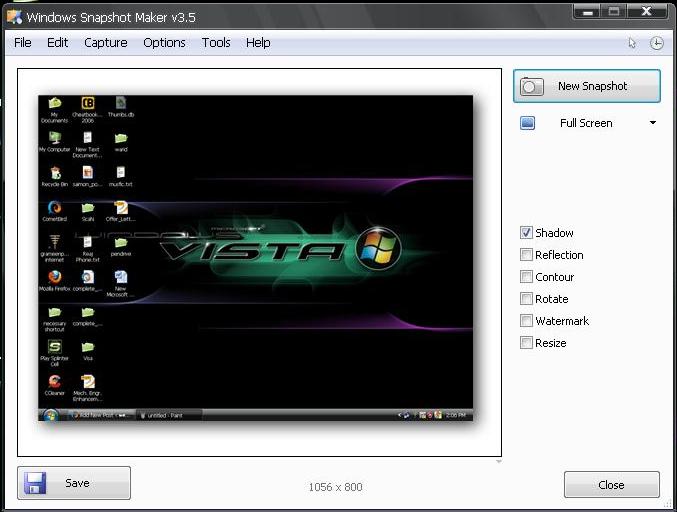Click the blue Full Screen mode icon
This screenshot has height=512, width=677.
click(528, 123)
